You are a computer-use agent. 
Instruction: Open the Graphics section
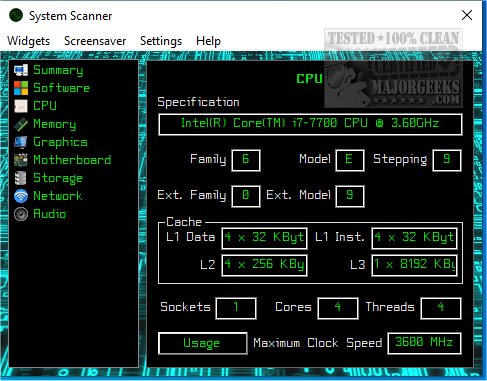tap(60, 142)
